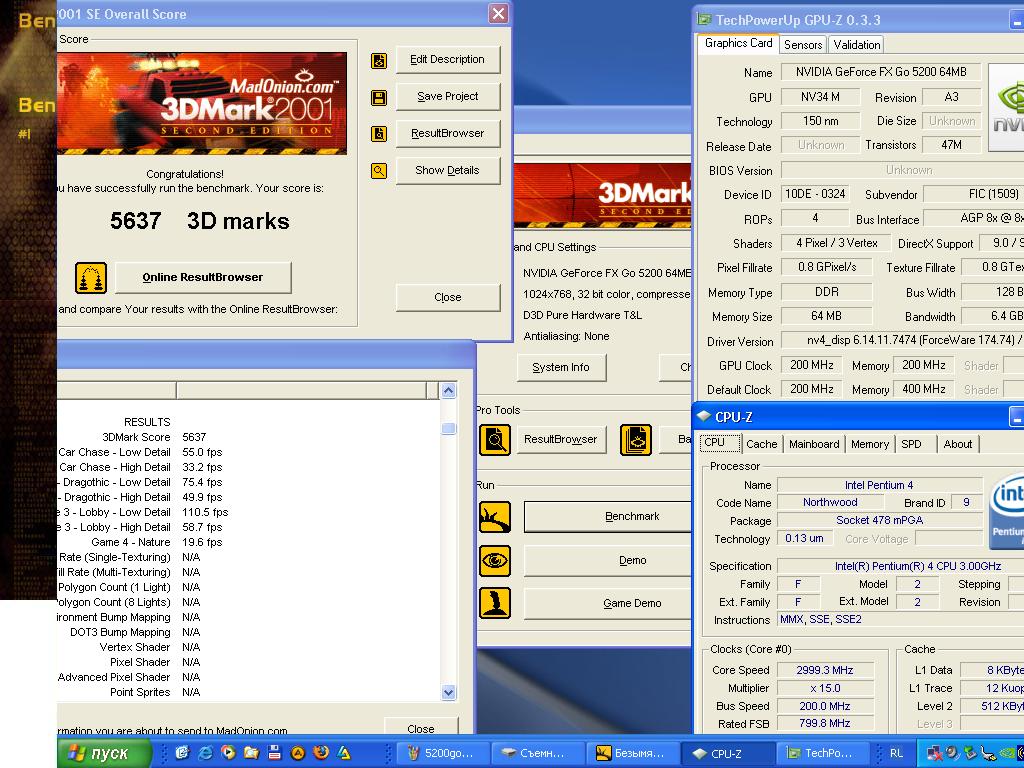
Task: Click the results list scroll down arrow
Action: tap(449, 692)
